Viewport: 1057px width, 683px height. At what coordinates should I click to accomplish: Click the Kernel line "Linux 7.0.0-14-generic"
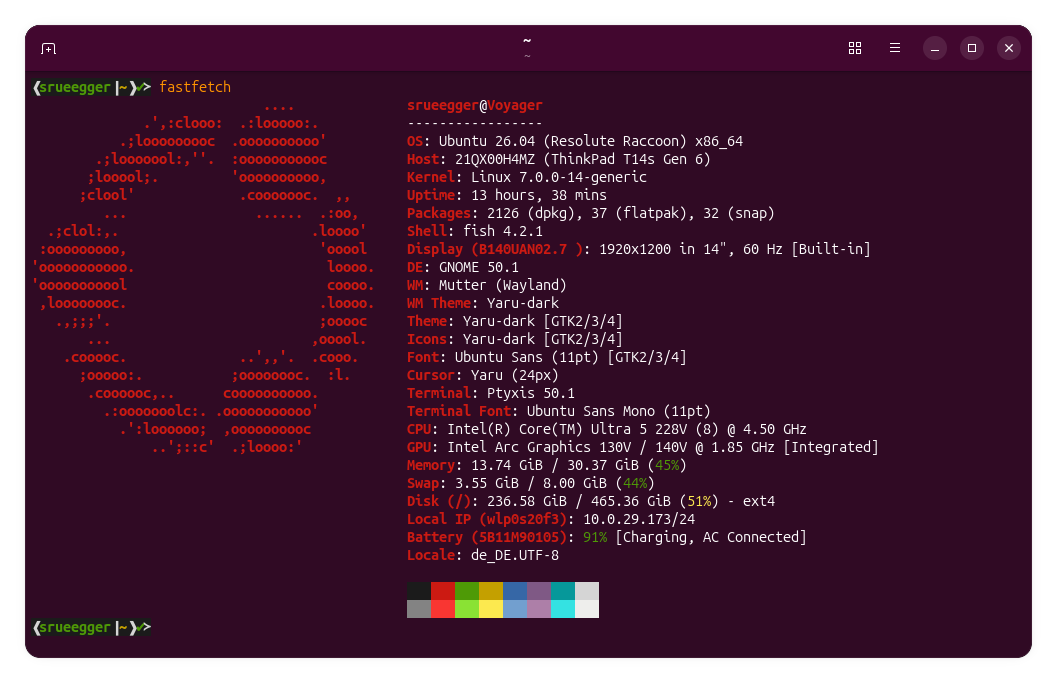pos(559,177)
